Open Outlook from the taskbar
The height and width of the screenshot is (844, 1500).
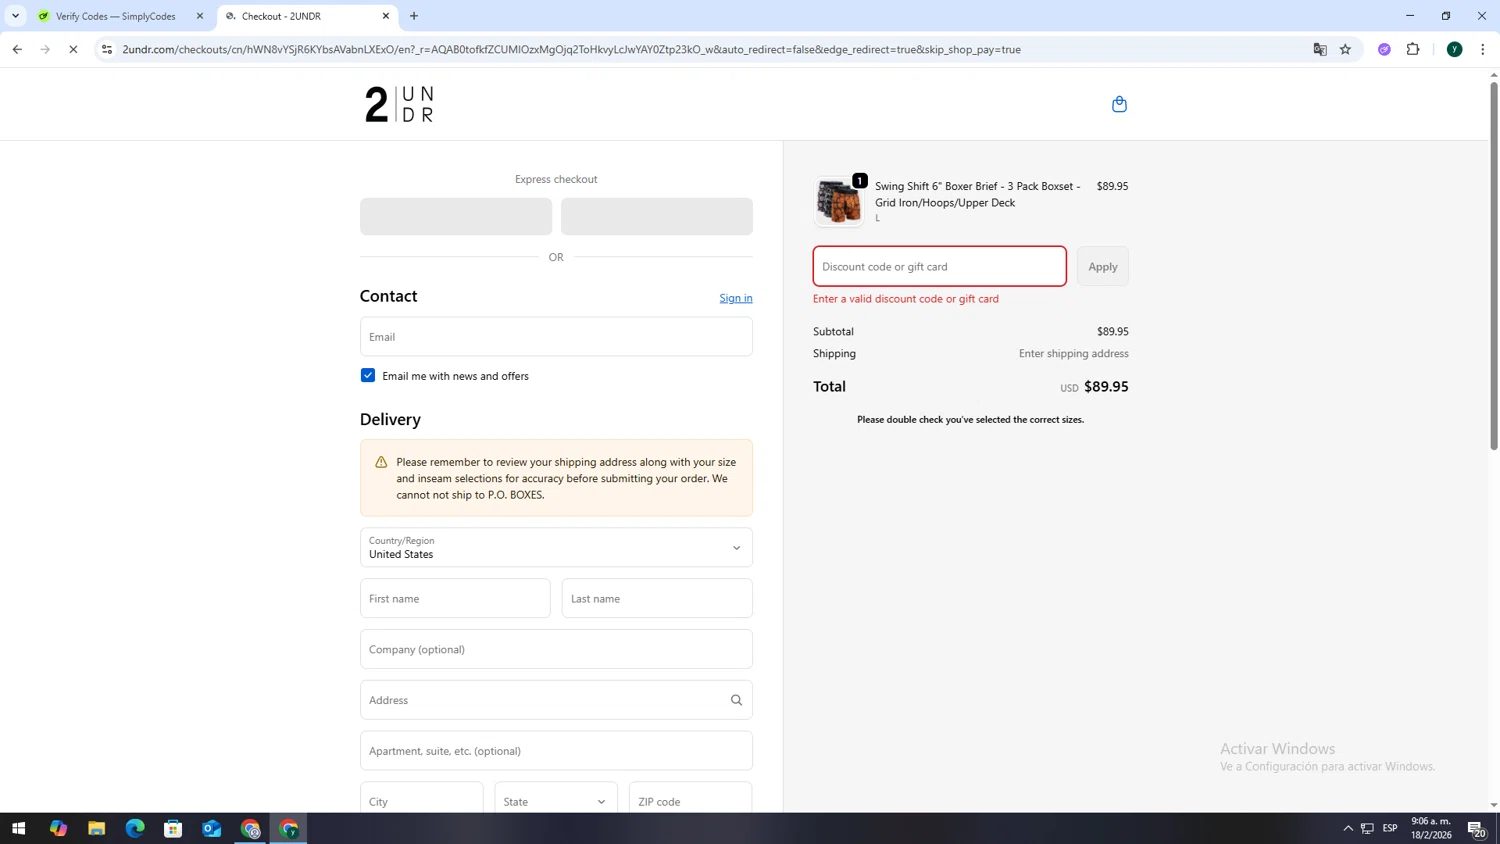(212, 828)
